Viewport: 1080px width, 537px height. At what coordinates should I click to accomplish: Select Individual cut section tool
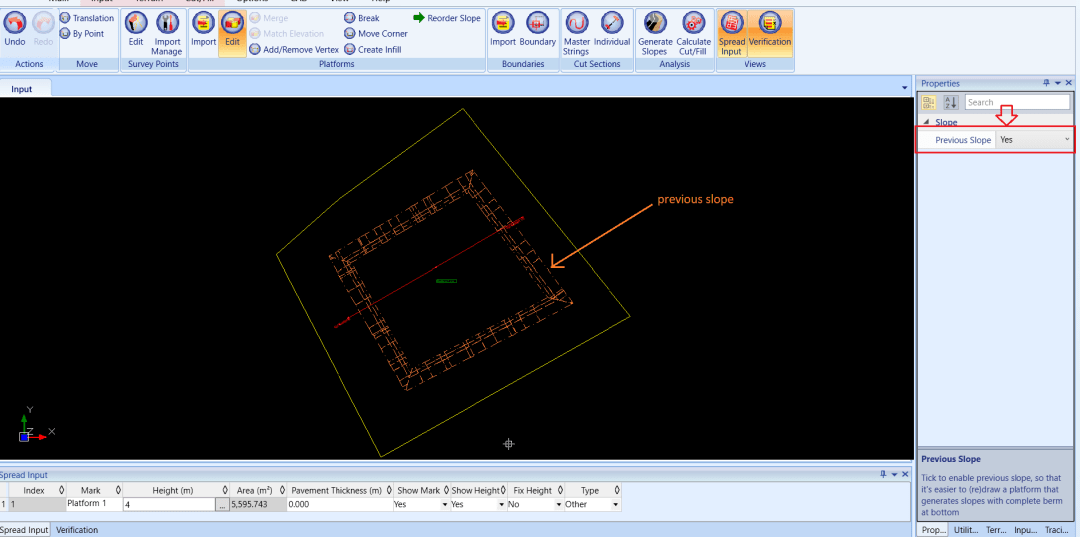612,29
